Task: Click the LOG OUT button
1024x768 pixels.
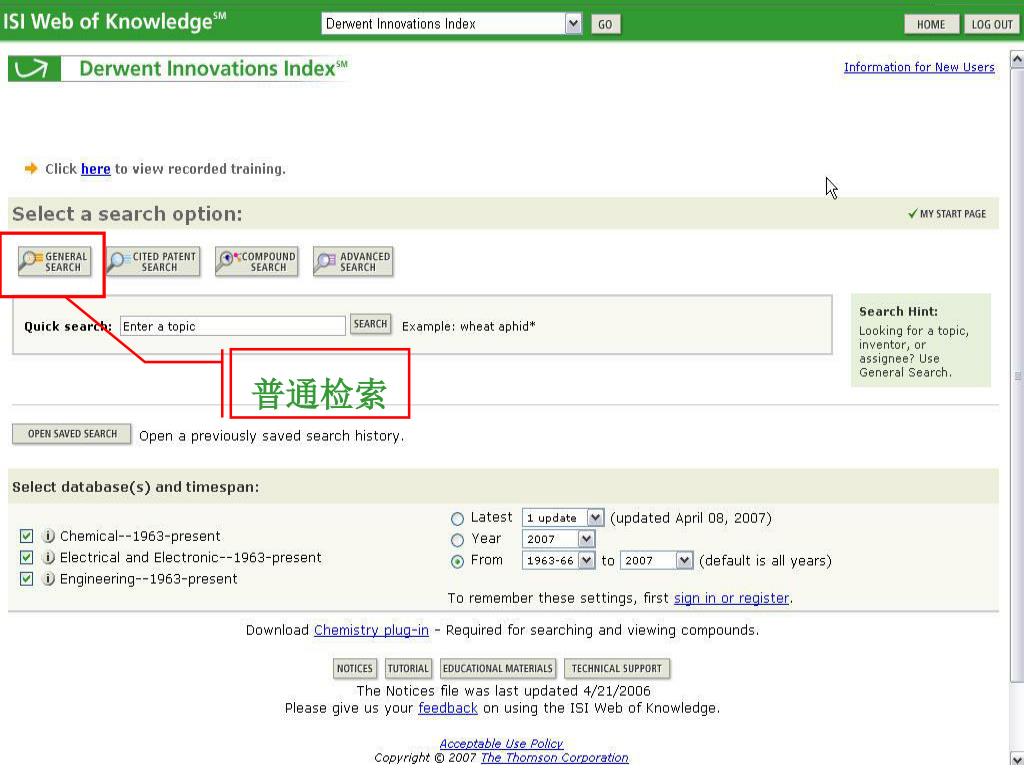Action: 991,24
